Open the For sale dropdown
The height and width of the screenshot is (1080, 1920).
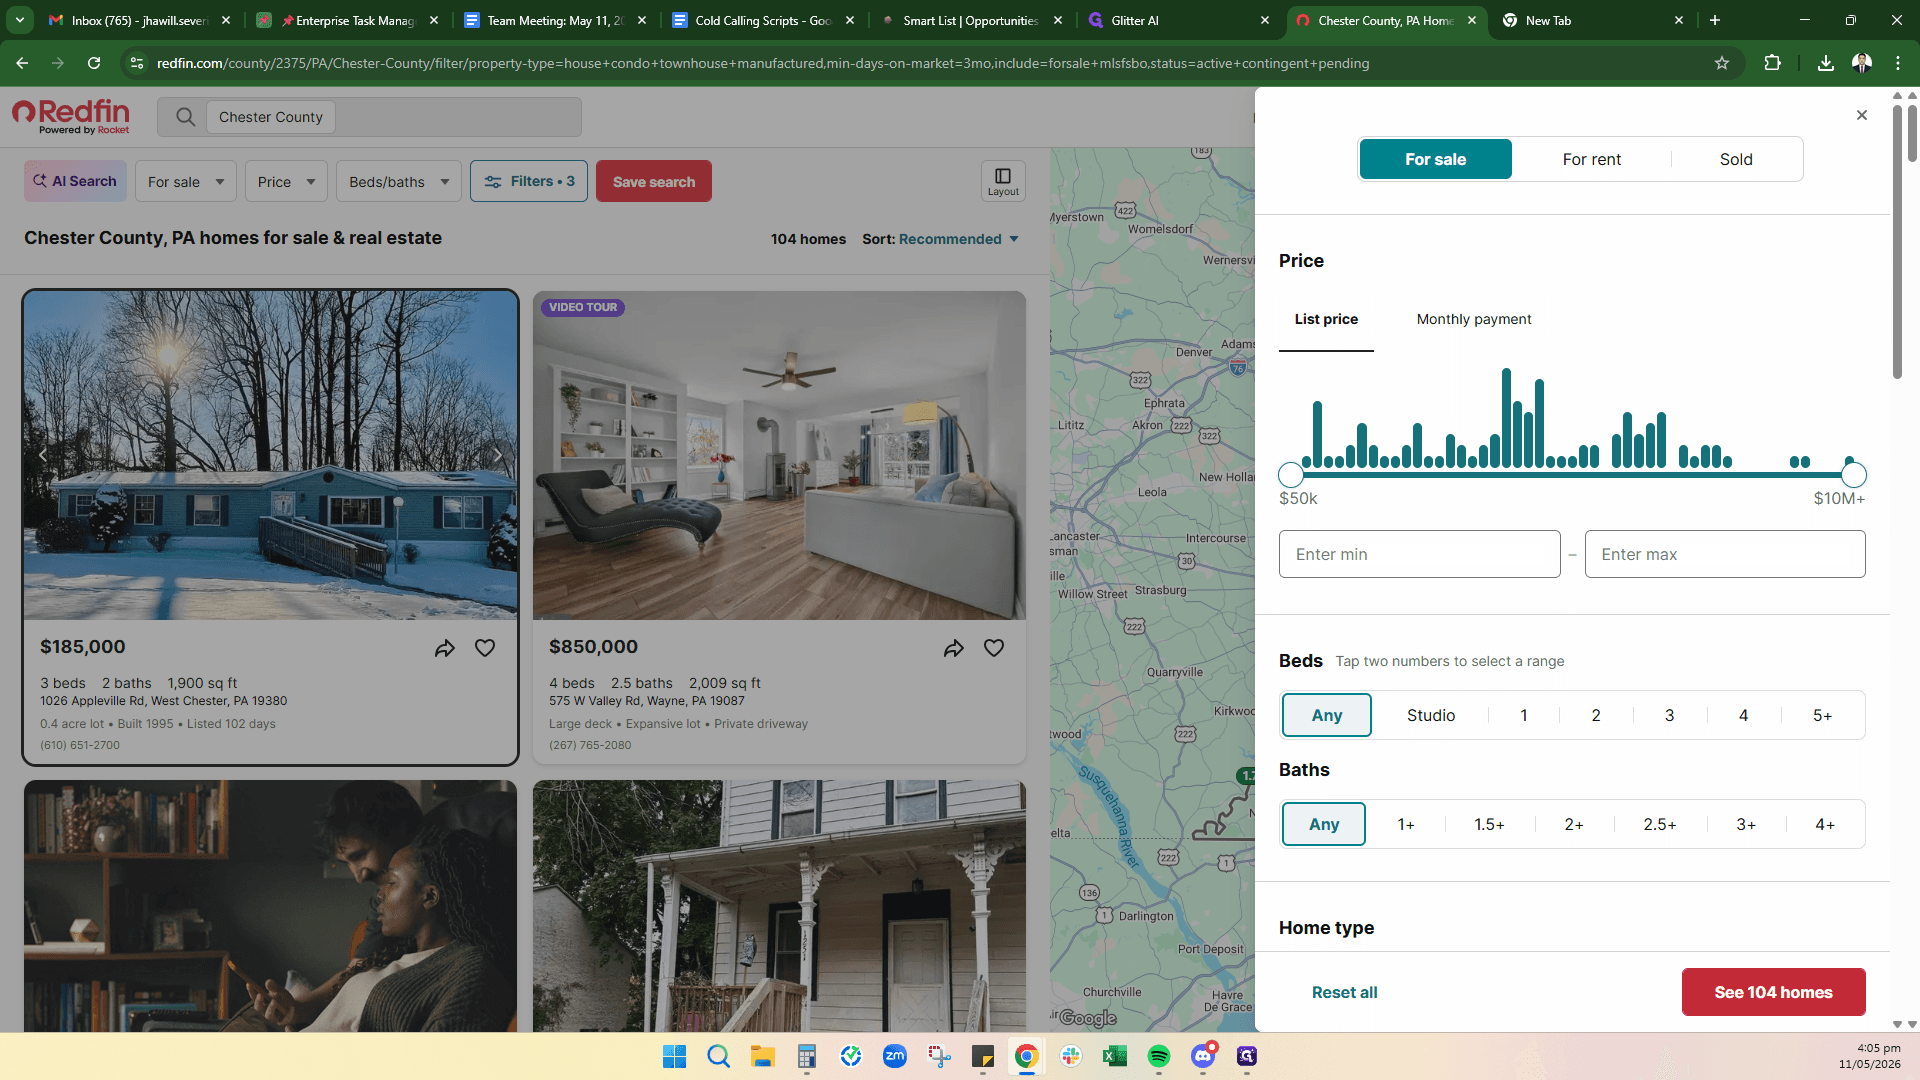click(186, 181)
